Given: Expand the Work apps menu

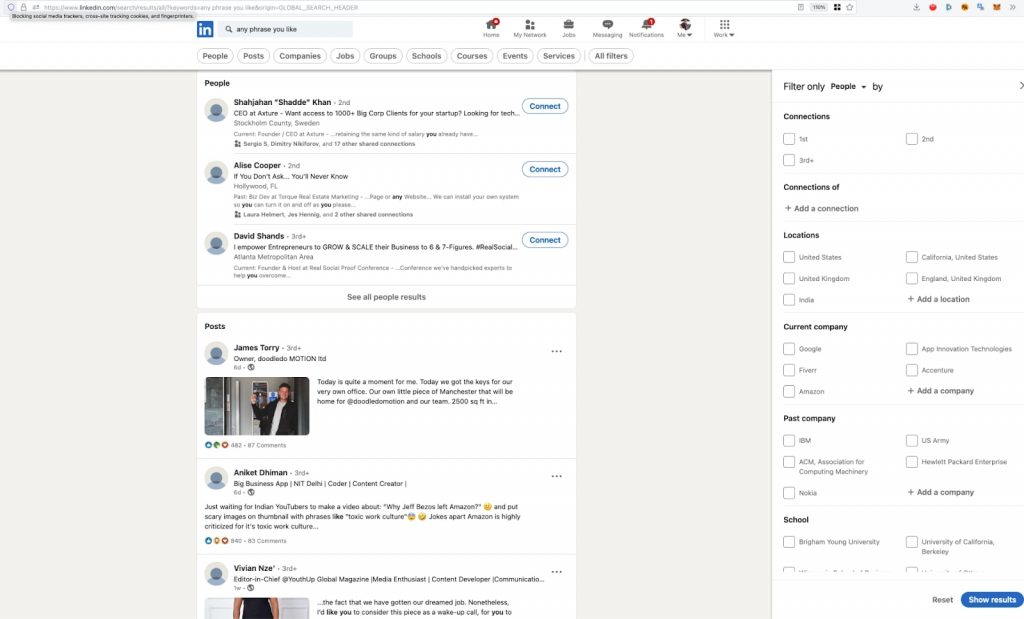Looking at the screenshot, I should point(724,28).
